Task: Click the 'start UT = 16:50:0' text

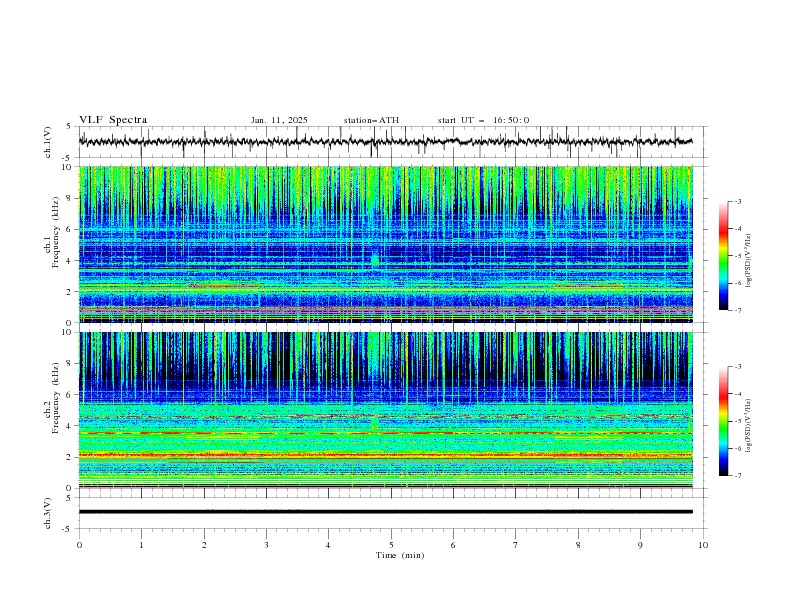Action: tap(483, 120)
